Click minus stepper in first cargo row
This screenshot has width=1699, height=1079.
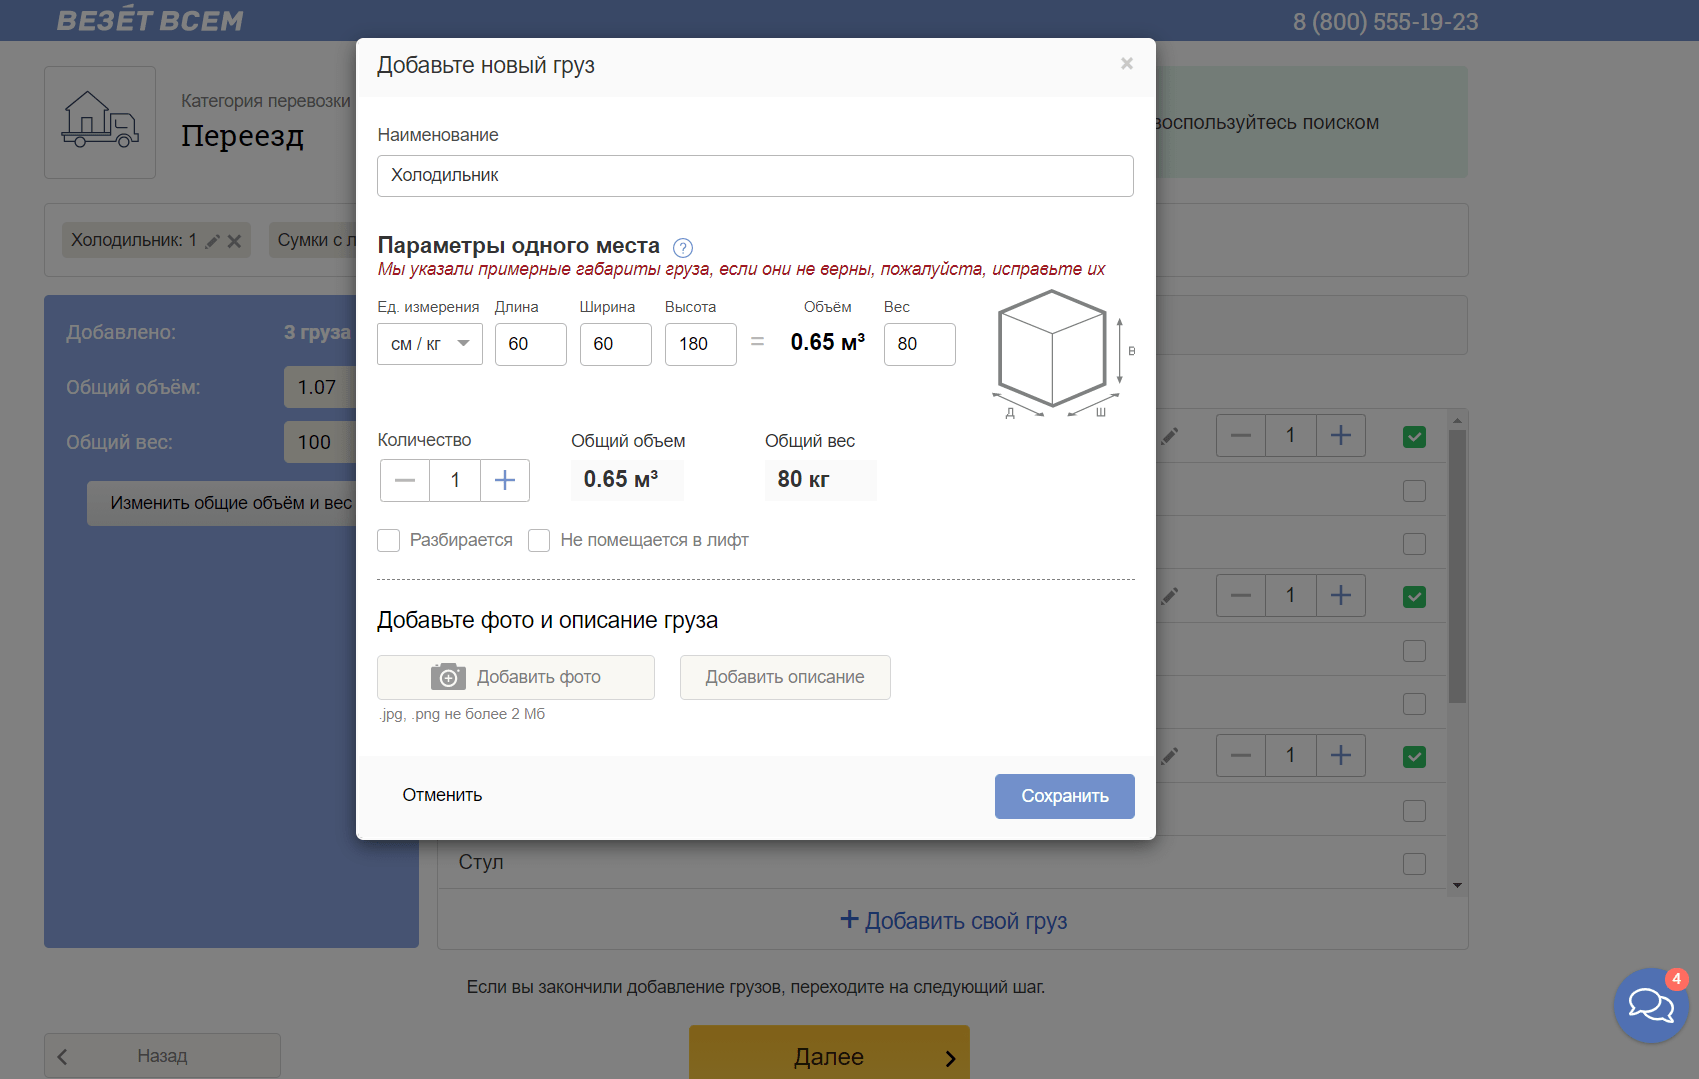[1241, 436]
